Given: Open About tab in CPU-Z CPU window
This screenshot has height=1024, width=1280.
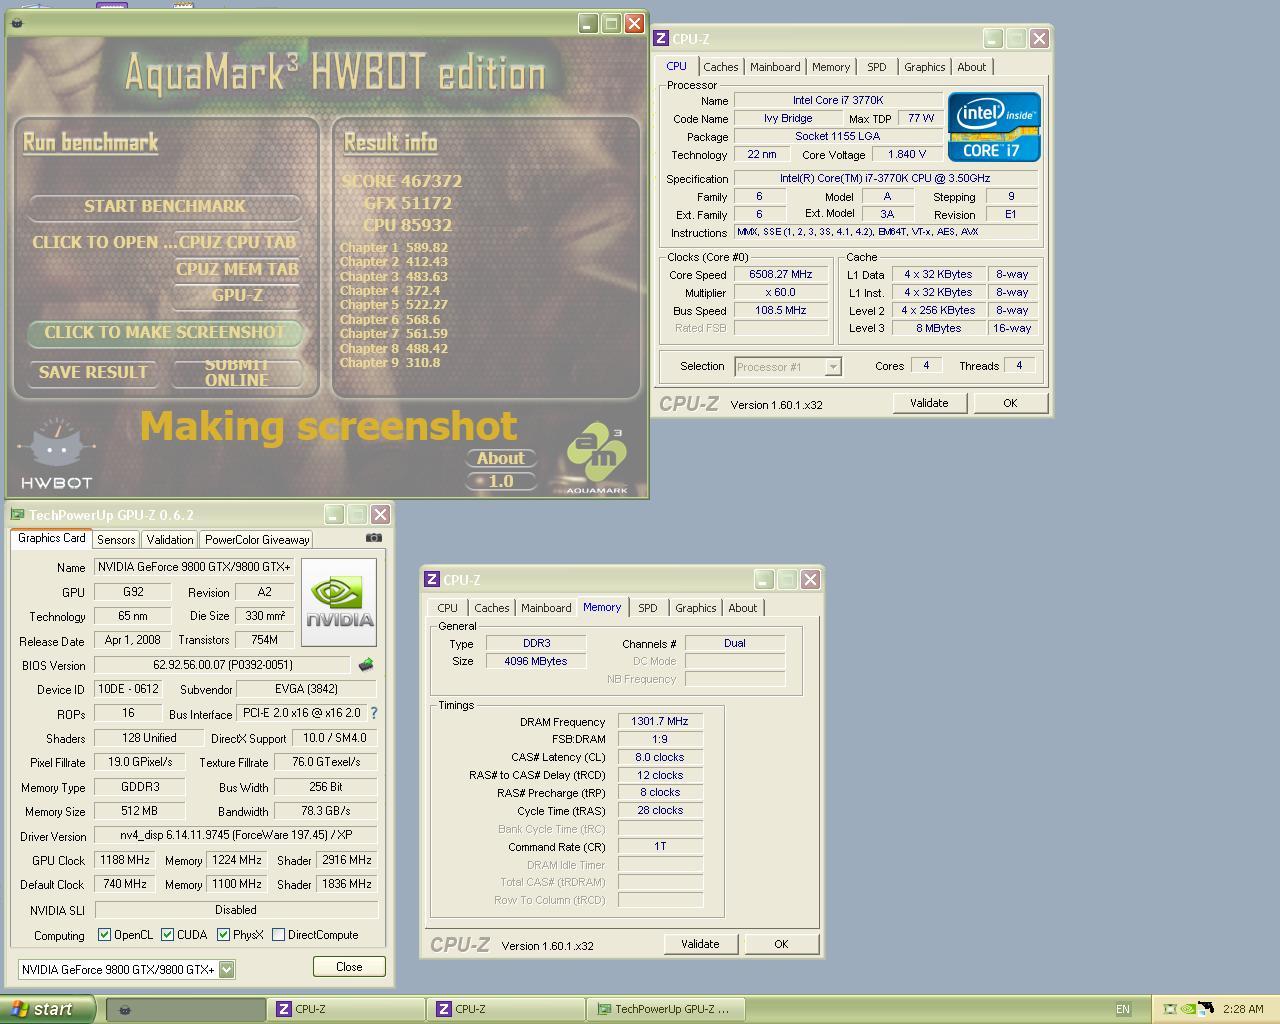Looking at the screenshot, I should (971, 67).
